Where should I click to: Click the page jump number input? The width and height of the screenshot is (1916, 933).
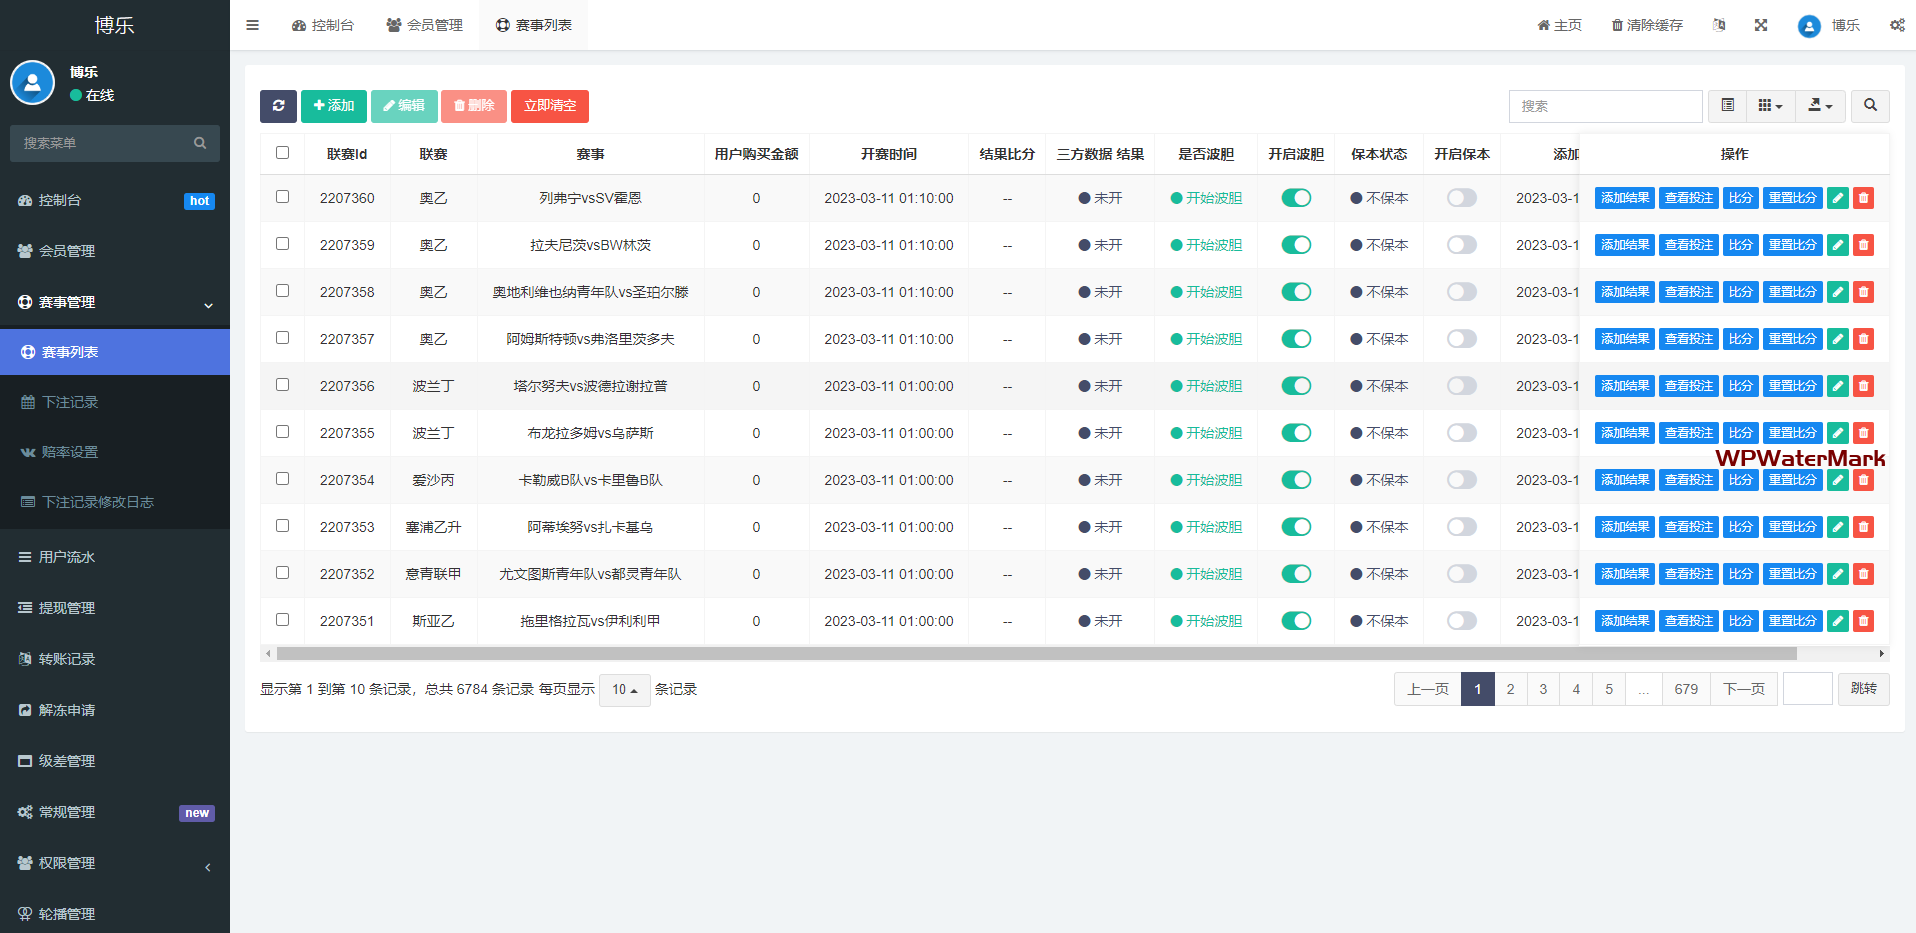pyautogui.click(x=1807, y=689)
